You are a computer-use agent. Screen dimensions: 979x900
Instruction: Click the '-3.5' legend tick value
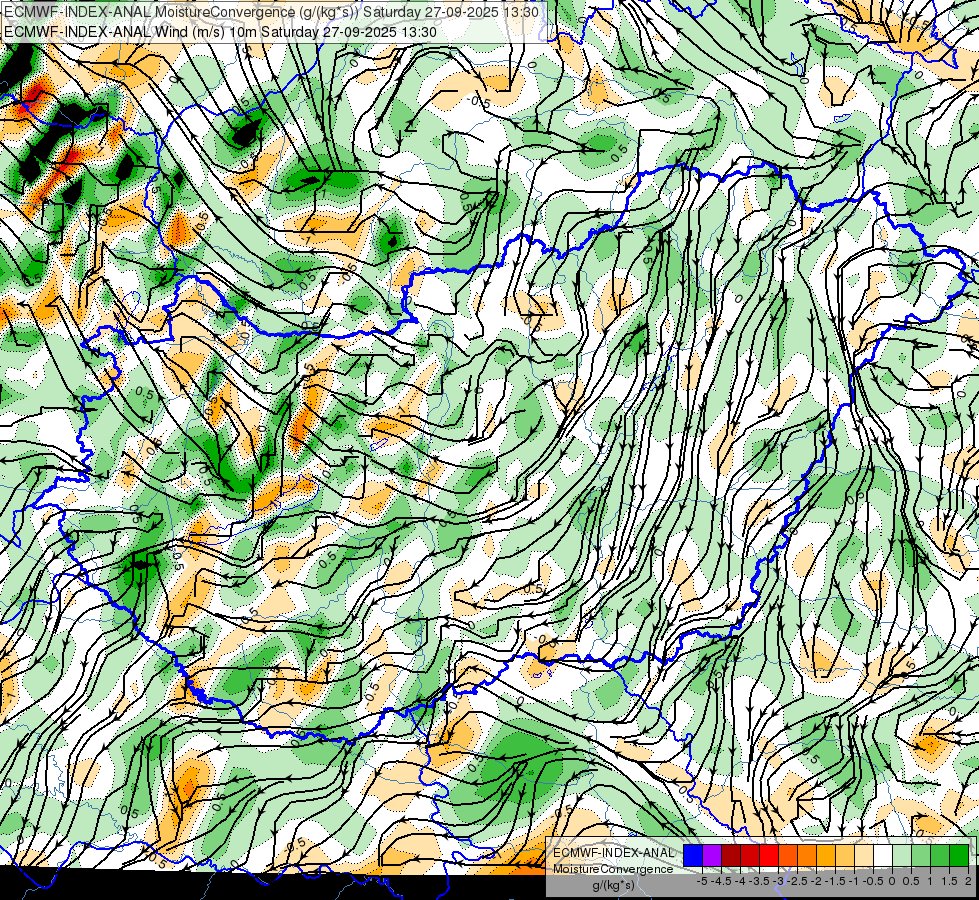[x=759, y=881]
